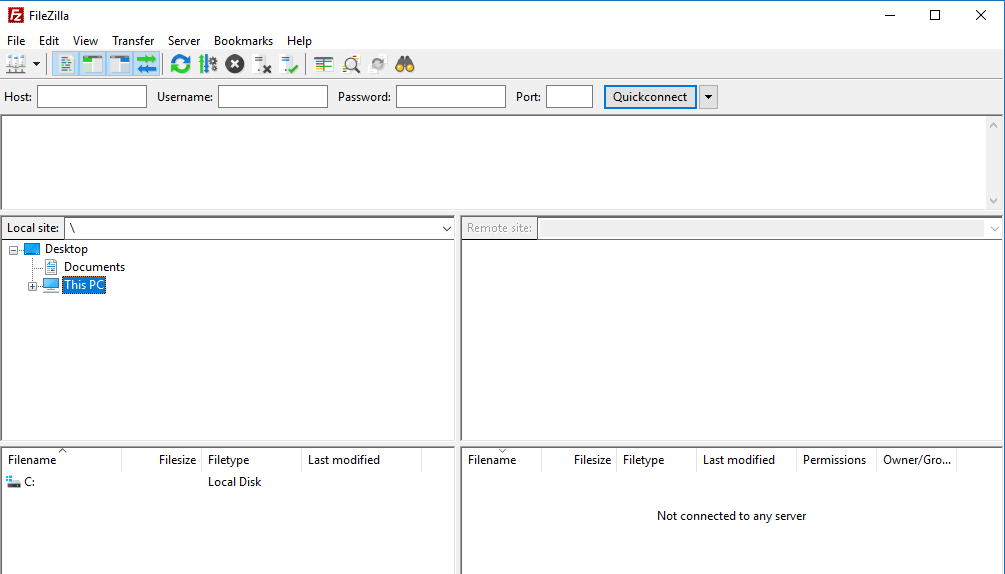This screenshot has width=1005, height=574.
Task: Open the Quickconnect history dropdown
Action: pyautogui.click(x=708, y=97)
